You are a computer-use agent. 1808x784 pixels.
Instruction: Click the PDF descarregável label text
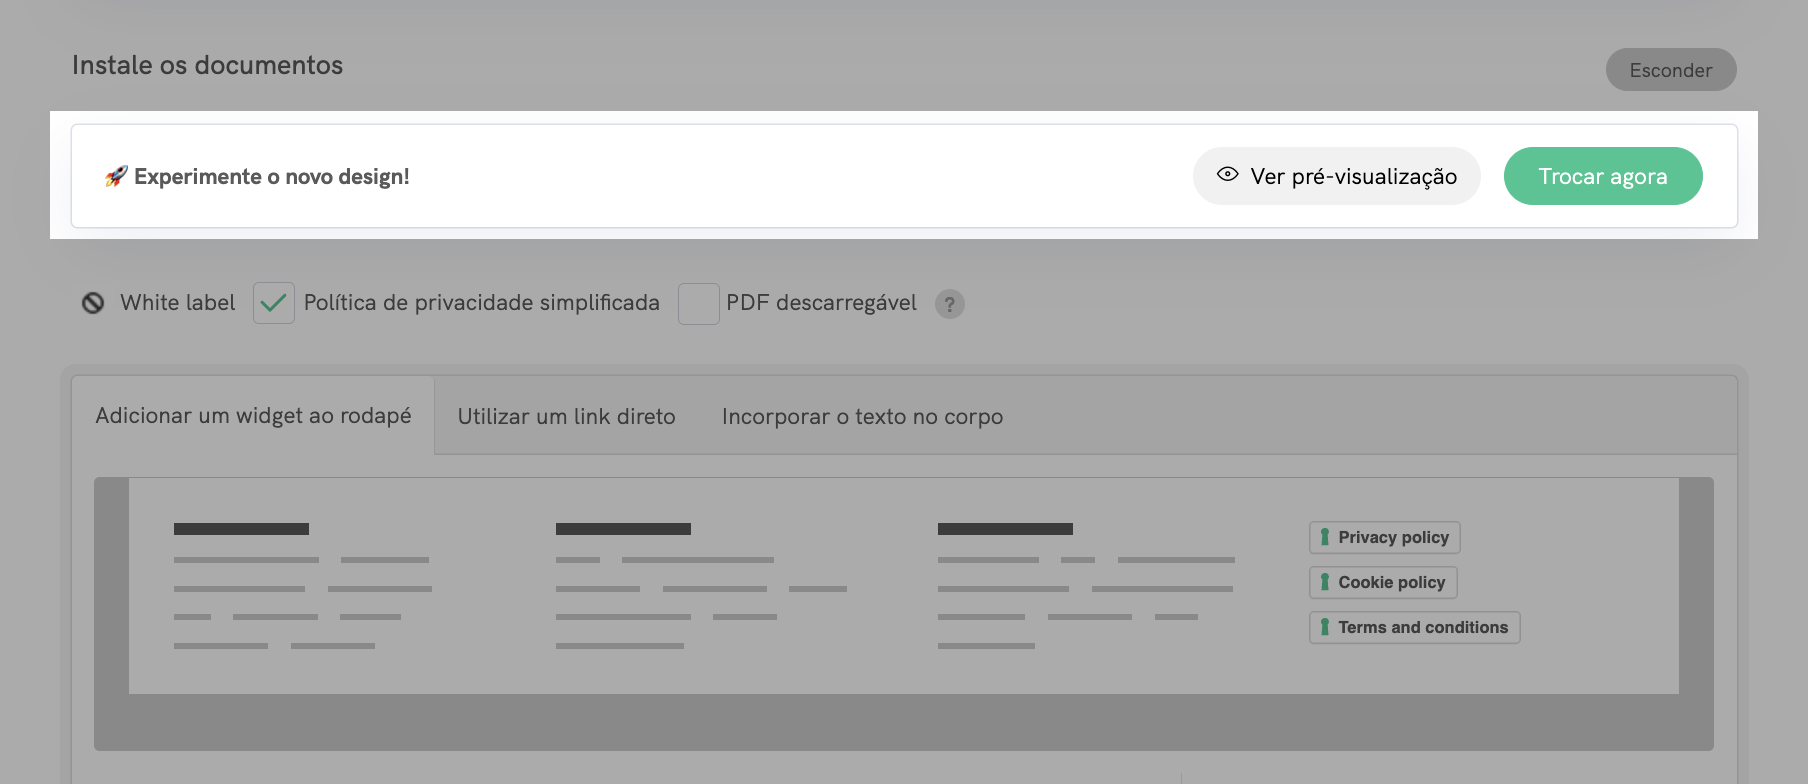pos(821,303)
